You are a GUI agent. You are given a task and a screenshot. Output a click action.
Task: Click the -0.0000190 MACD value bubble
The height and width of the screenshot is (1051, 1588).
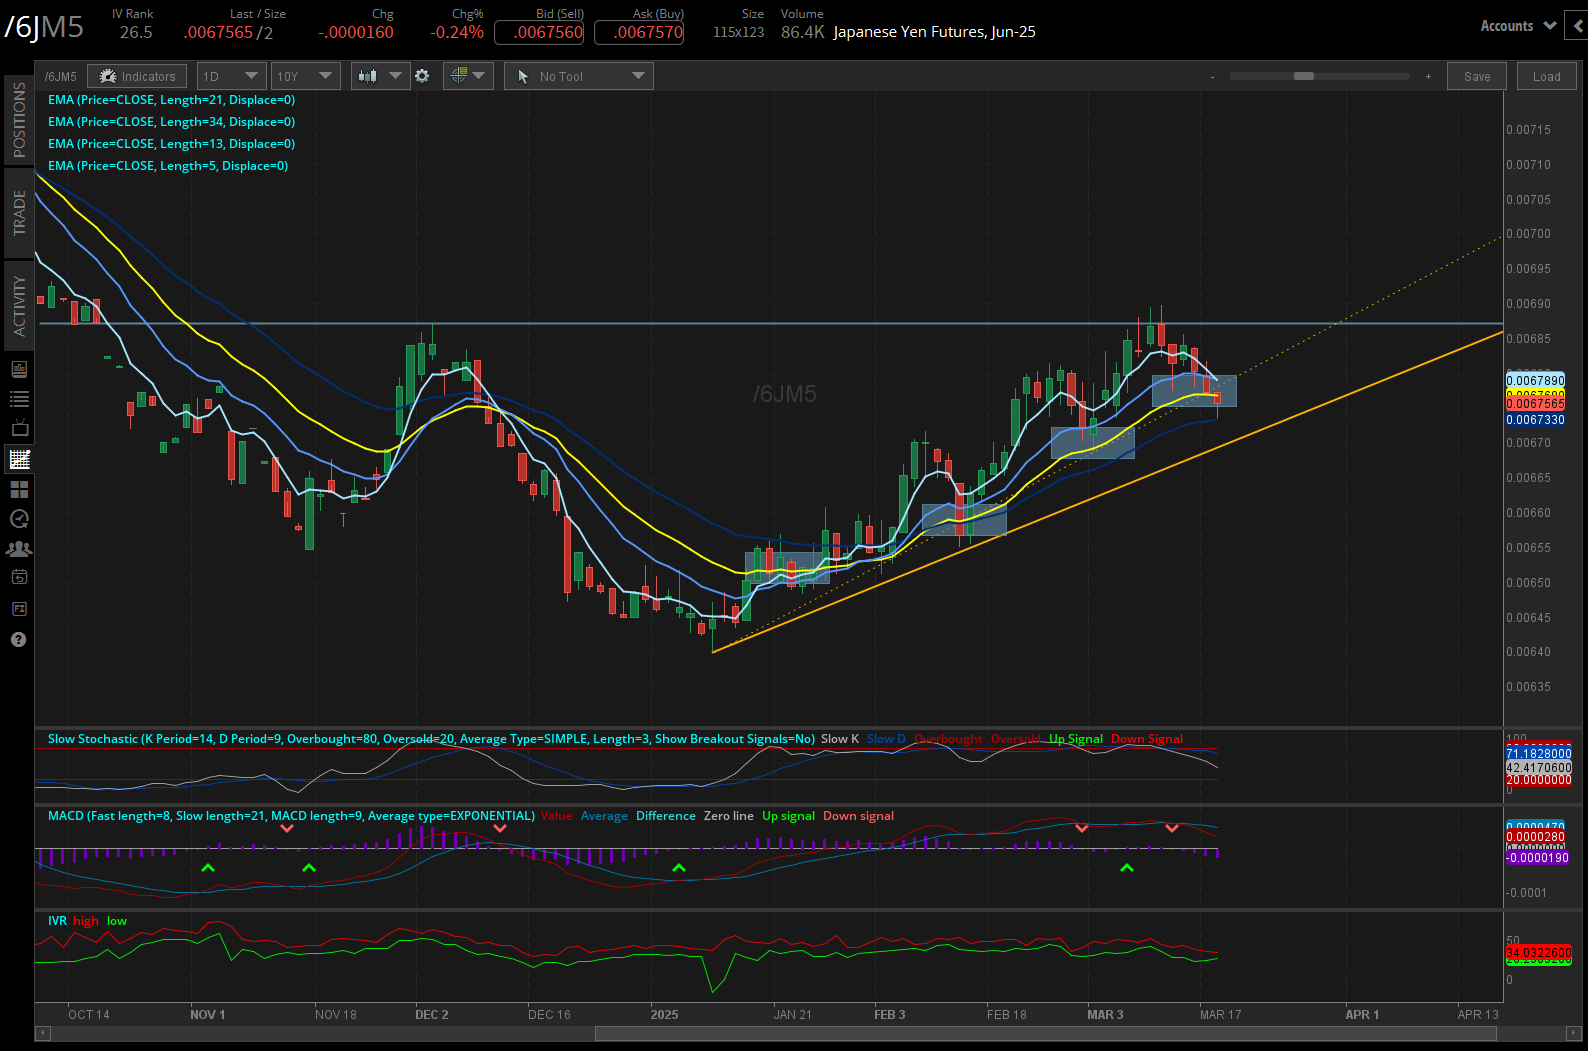(x=1537, y=858)
